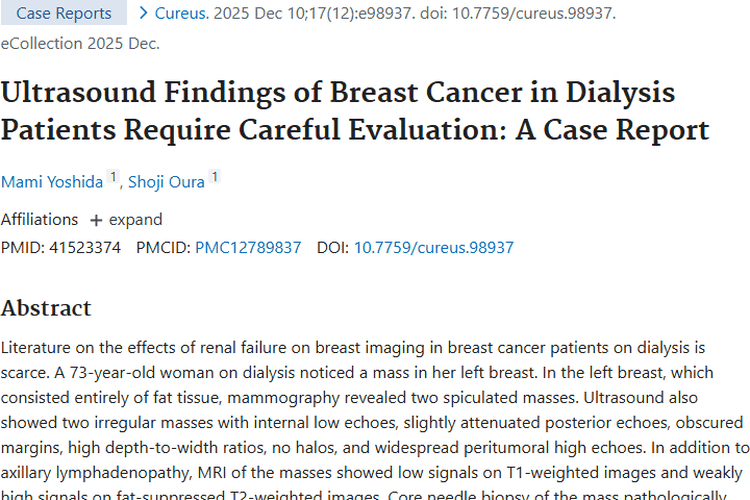This screenshot has height=500, width=750.
Task: Click the Affiliations label
Action: tap(39, 220)
